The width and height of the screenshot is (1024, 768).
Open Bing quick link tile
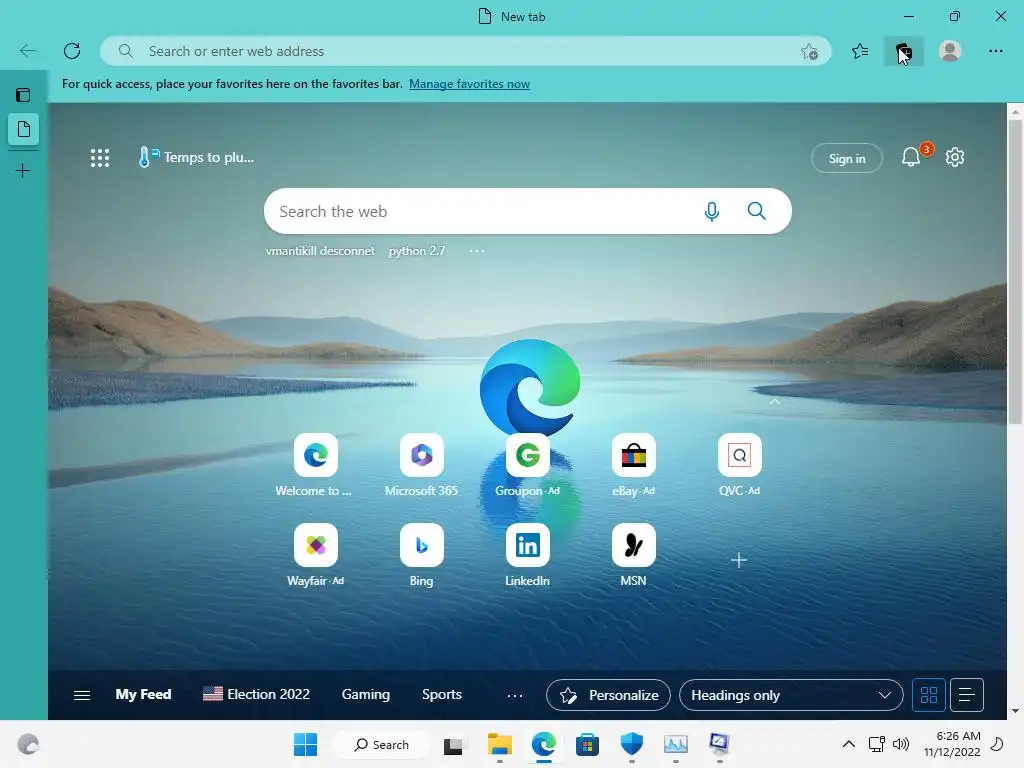[421, 555]
